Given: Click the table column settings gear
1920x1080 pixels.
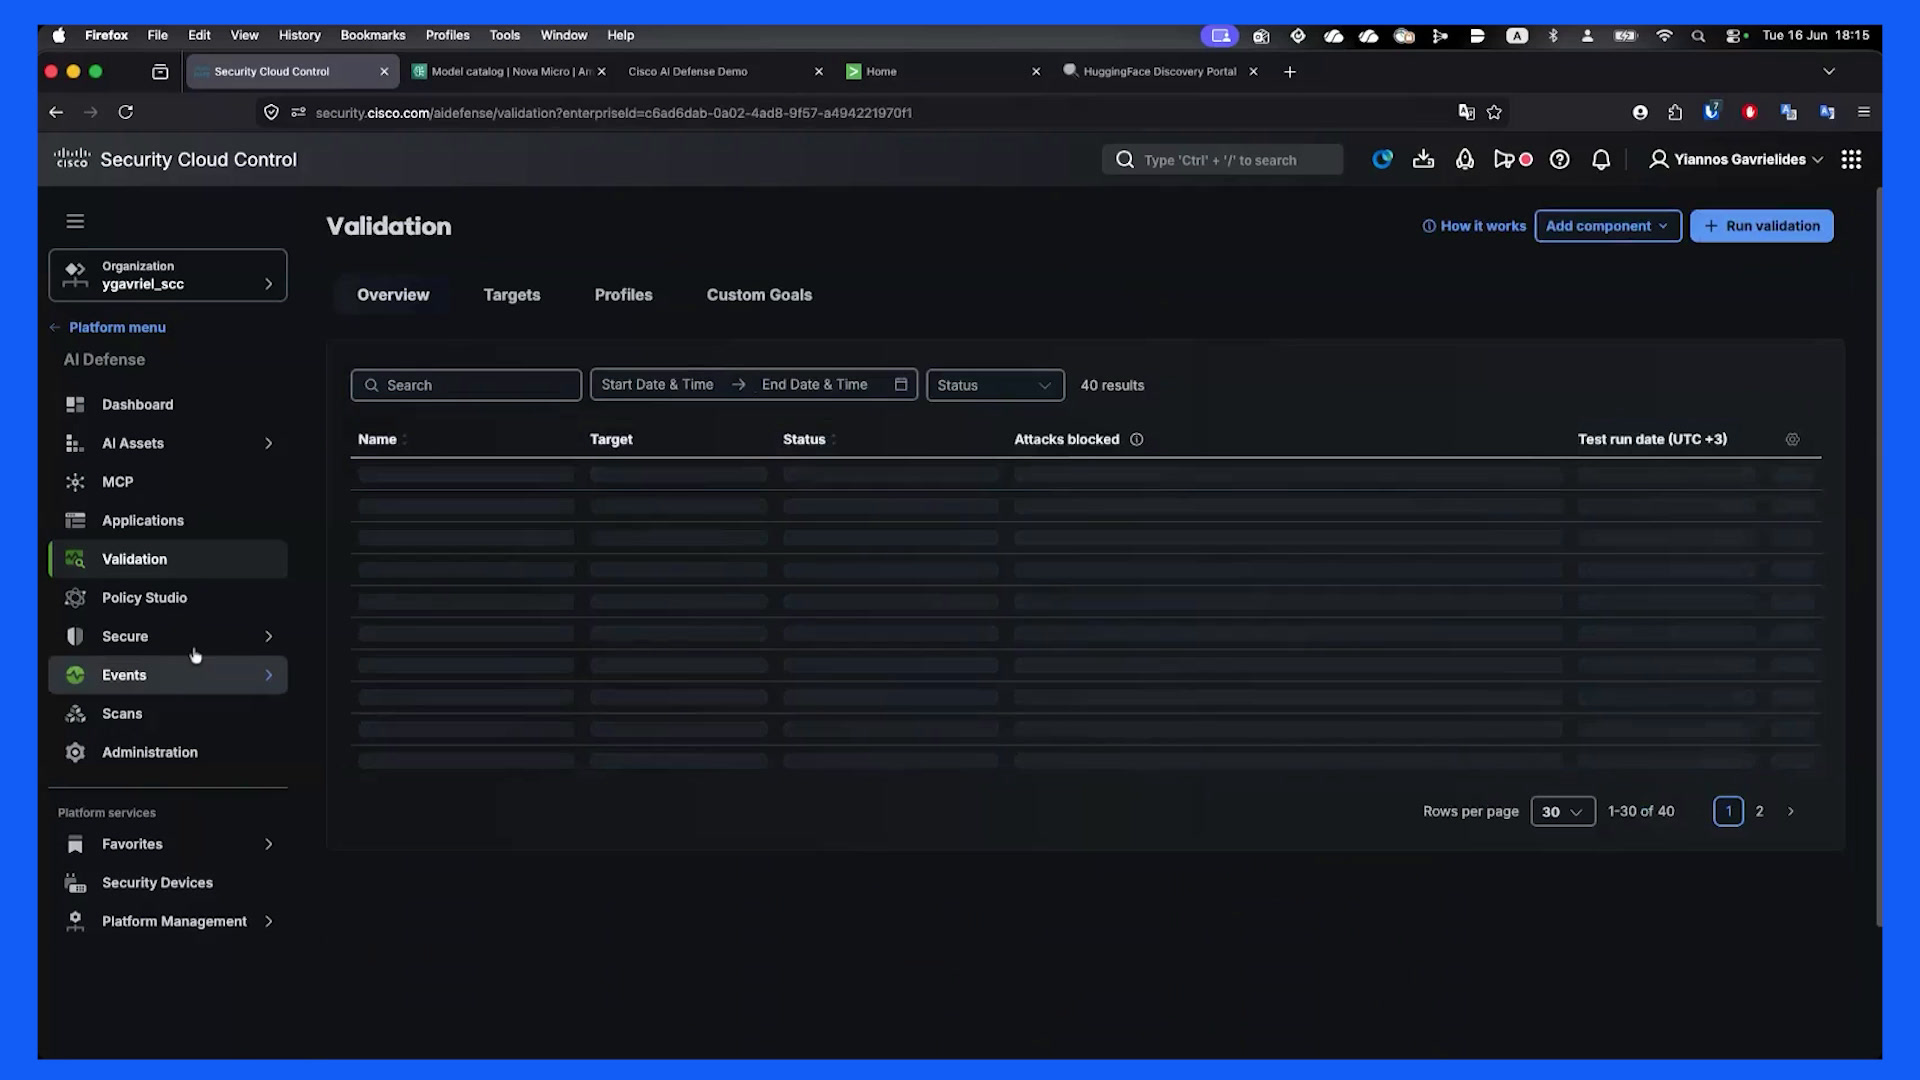Looking at the screenshot, I should tap(1792, 440).
